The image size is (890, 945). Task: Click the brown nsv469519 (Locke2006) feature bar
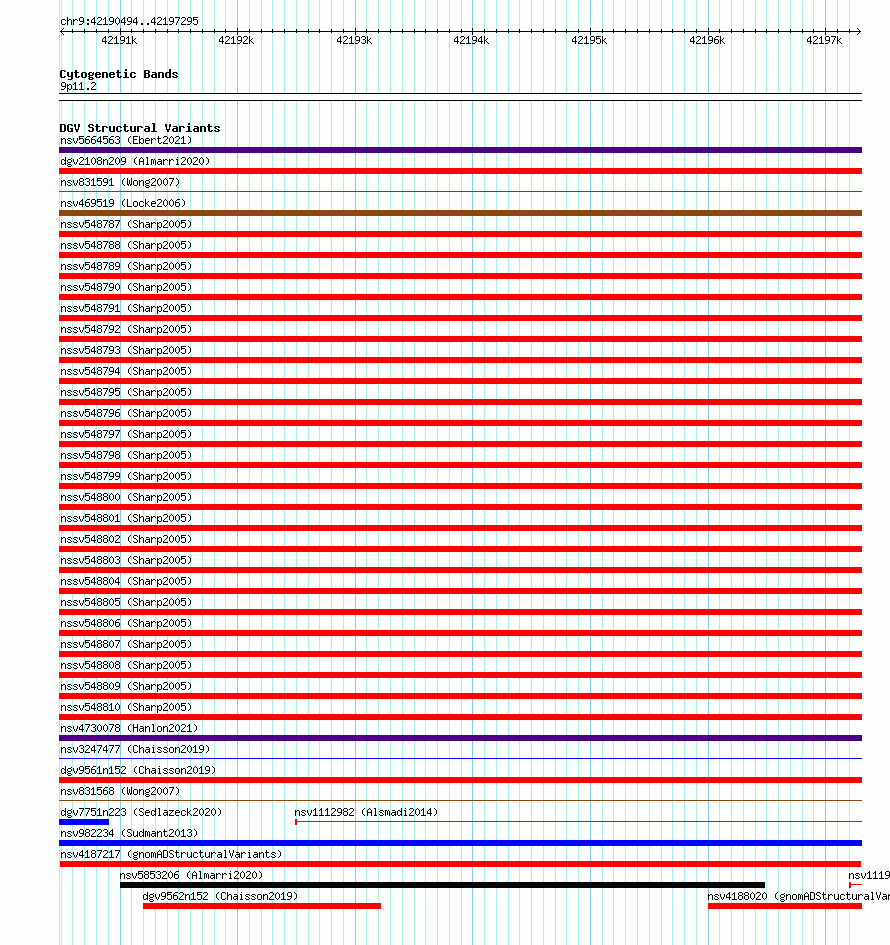pos(460,213)
